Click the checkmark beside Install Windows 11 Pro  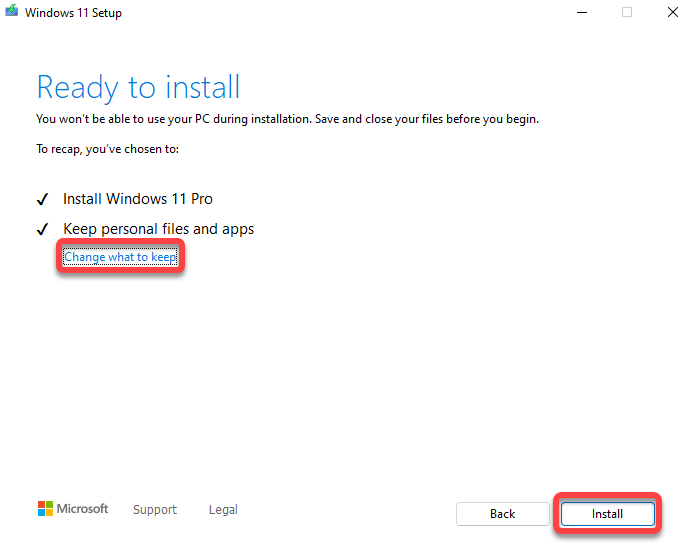point(42,200)
